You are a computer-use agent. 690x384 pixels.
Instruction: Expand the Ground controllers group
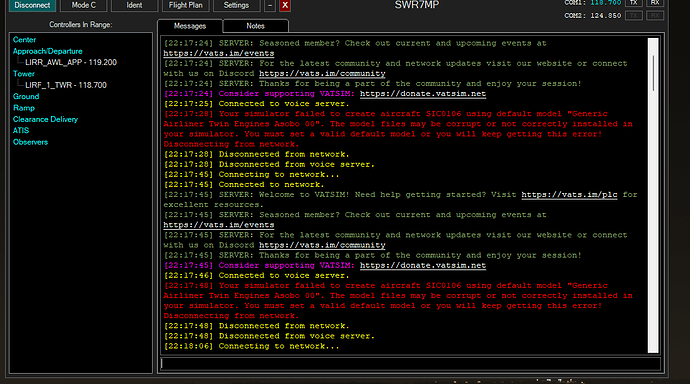26,96
